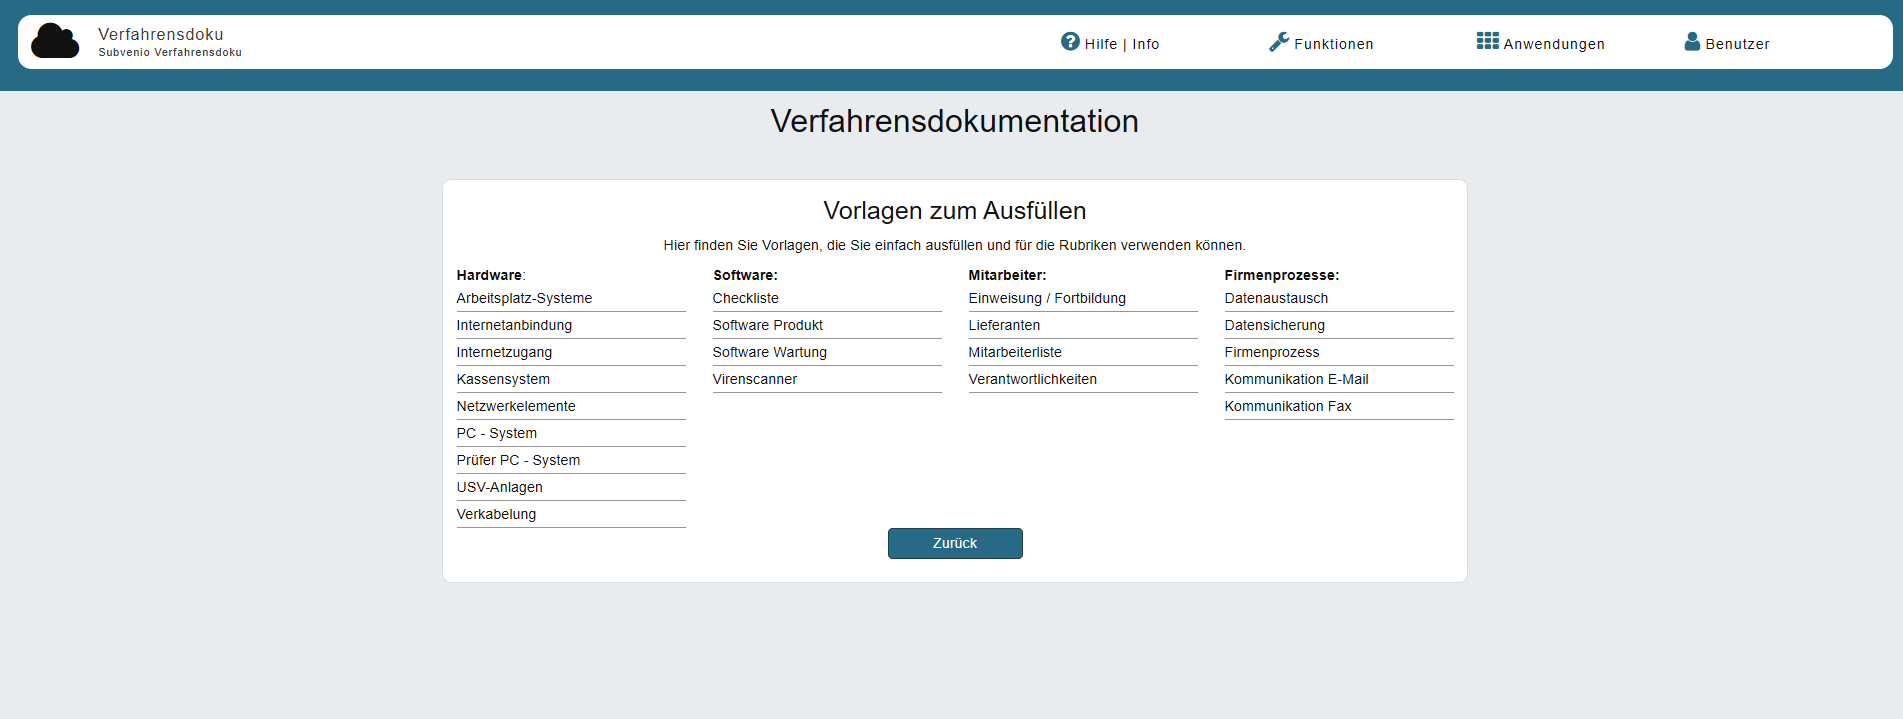Click the Vorlagen zum Ausfüllen heading

click(955, 211)
